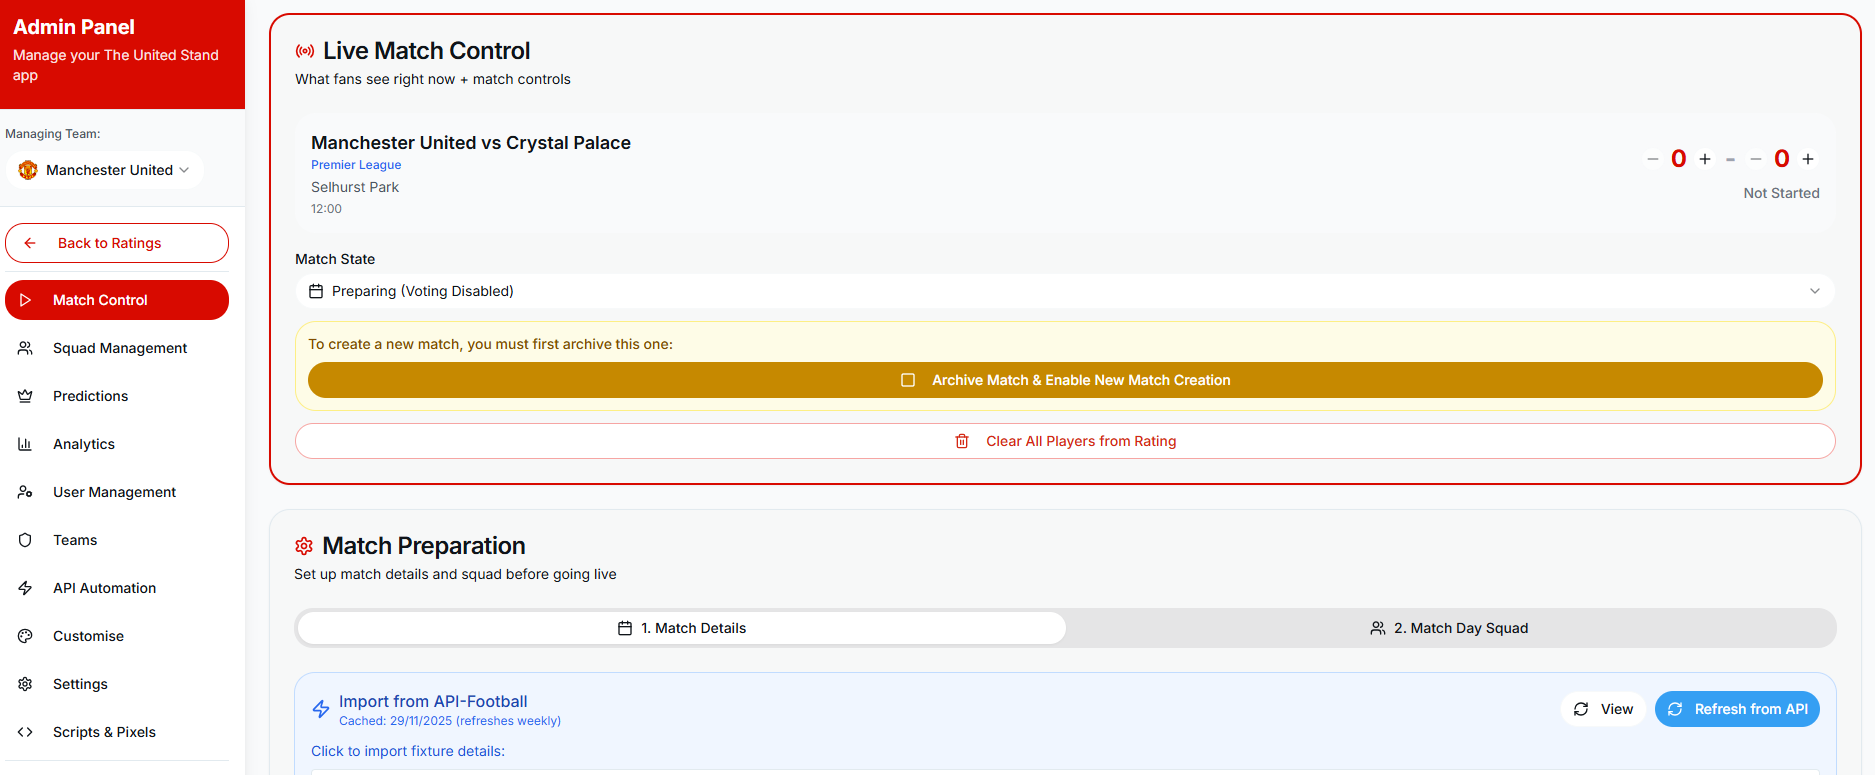Go to the Teams page
This screenshot has height=775, width=1875.
(x=117, y=540)
